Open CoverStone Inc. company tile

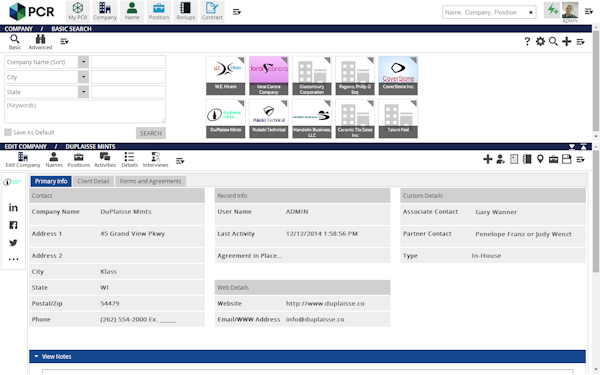coord(398,75)
